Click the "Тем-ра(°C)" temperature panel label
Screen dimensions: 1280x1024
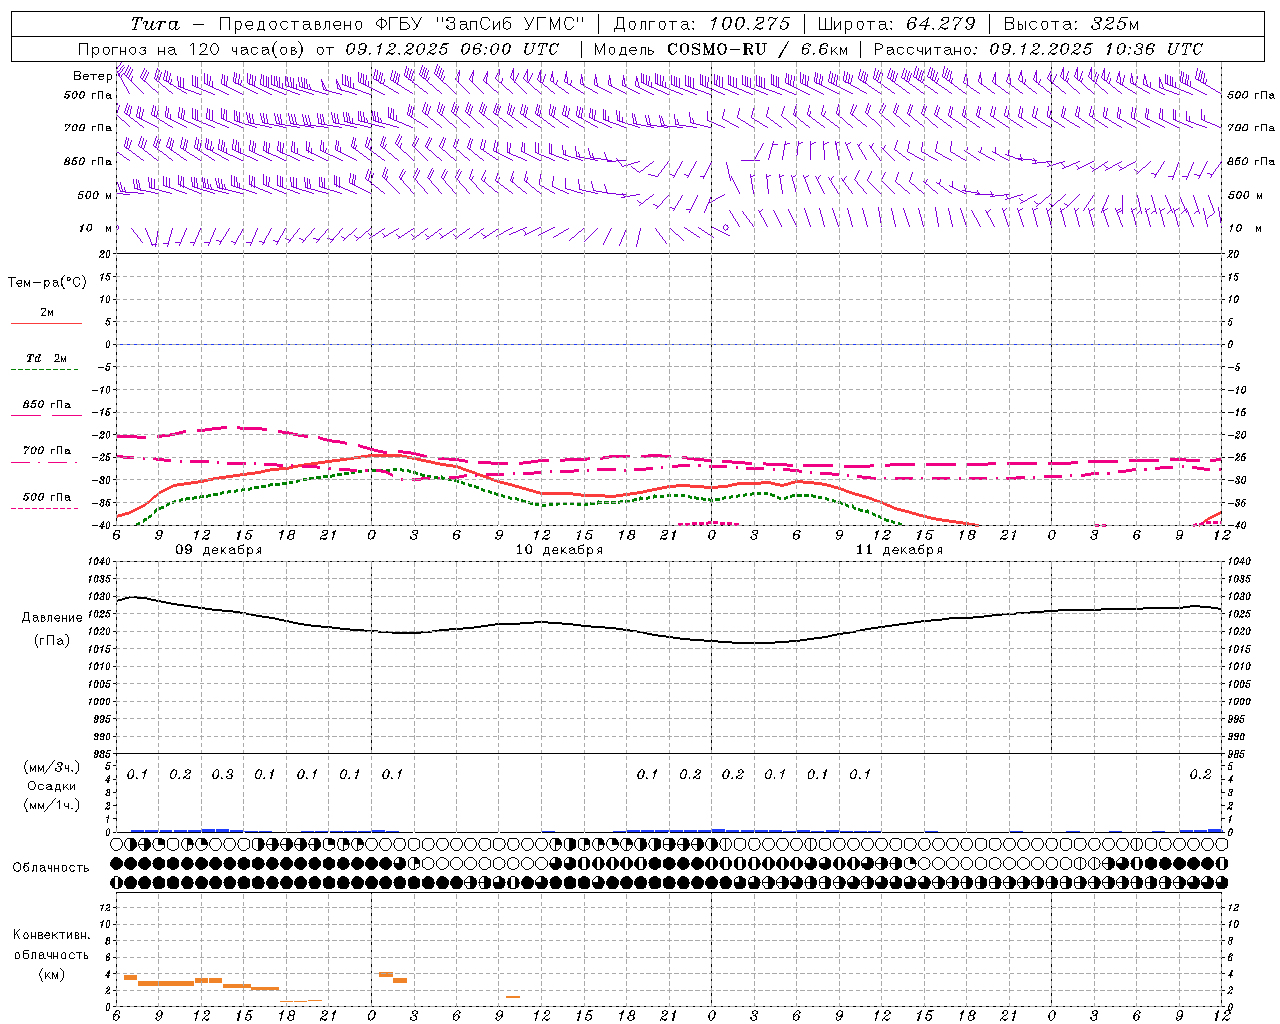[47, 282]
